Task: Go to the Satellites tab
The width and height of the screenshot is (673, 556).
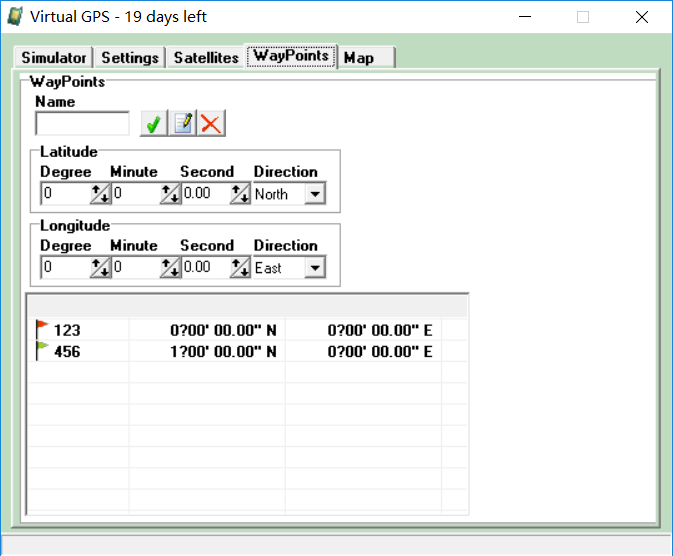Action: 206,58
